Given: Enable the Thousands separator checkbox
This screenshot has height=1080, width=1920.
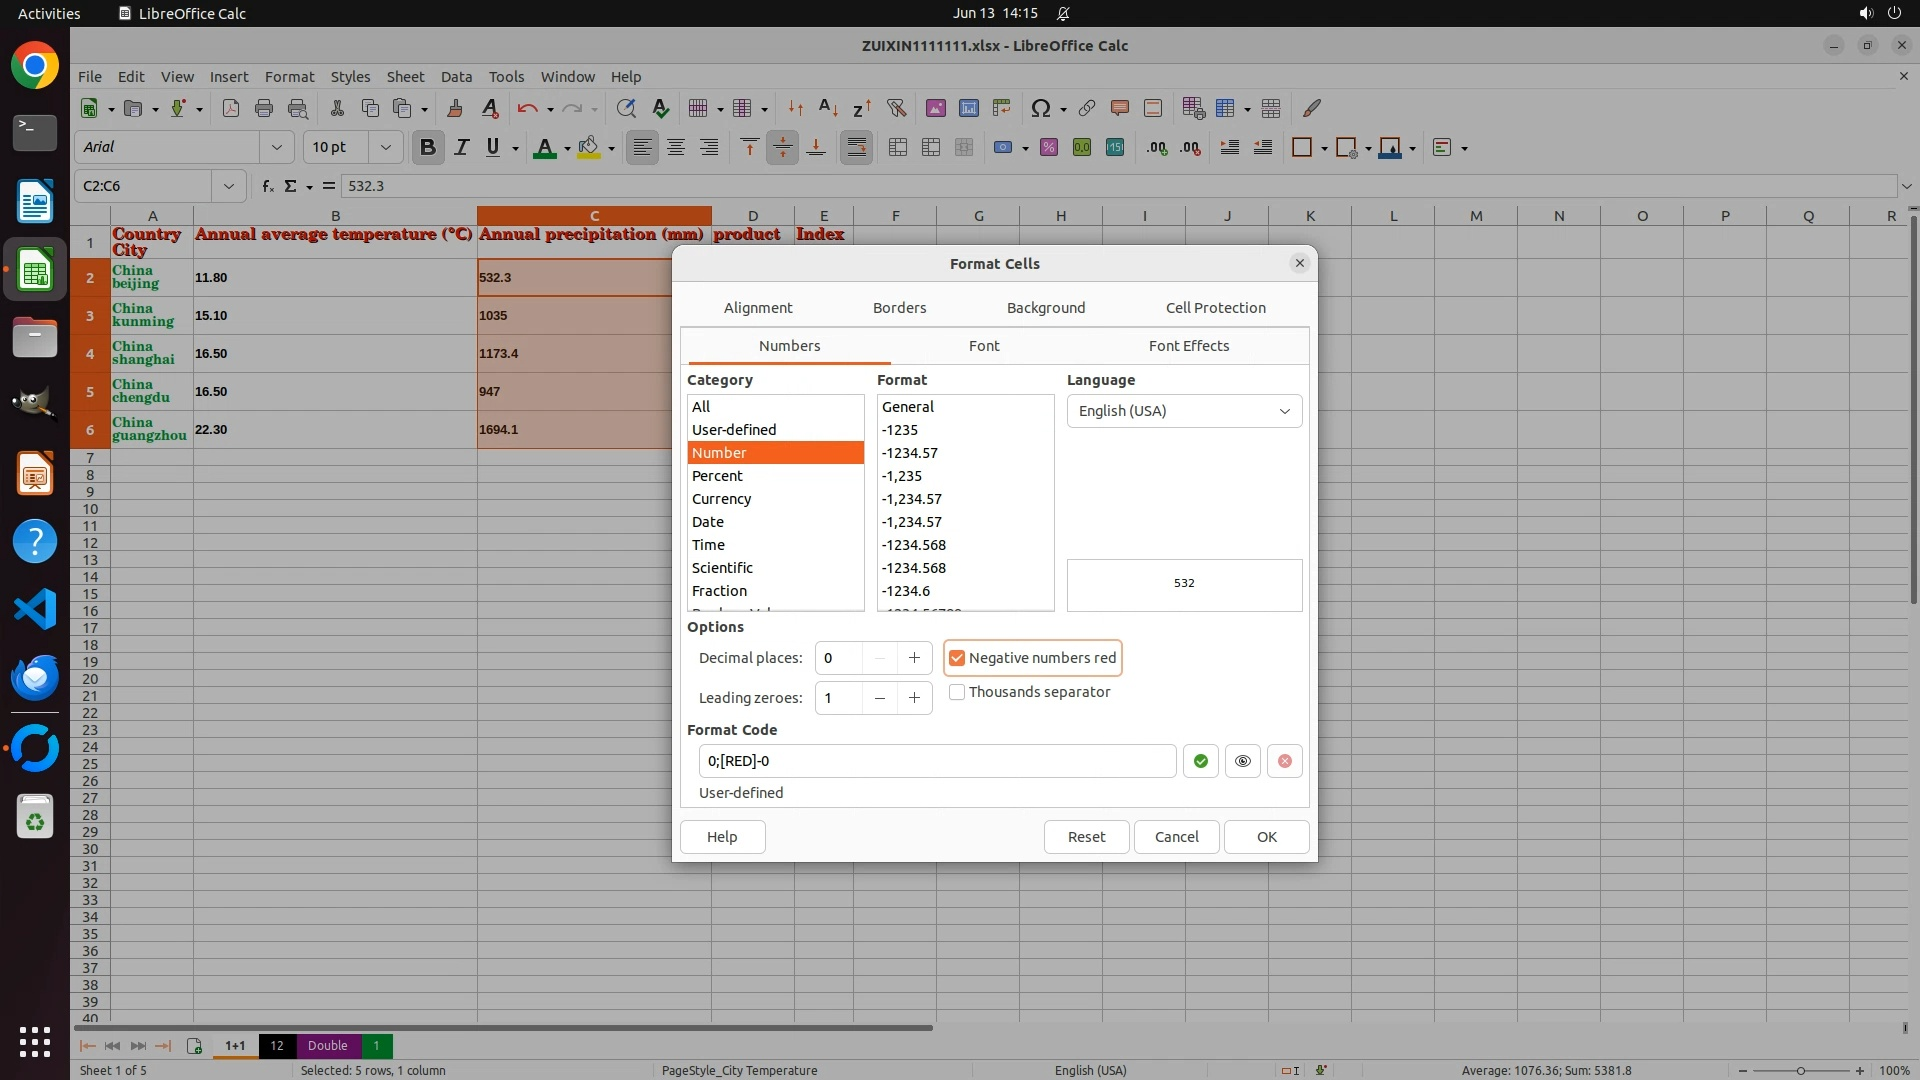Looking at the screenshot, I should tap(957, 692).
